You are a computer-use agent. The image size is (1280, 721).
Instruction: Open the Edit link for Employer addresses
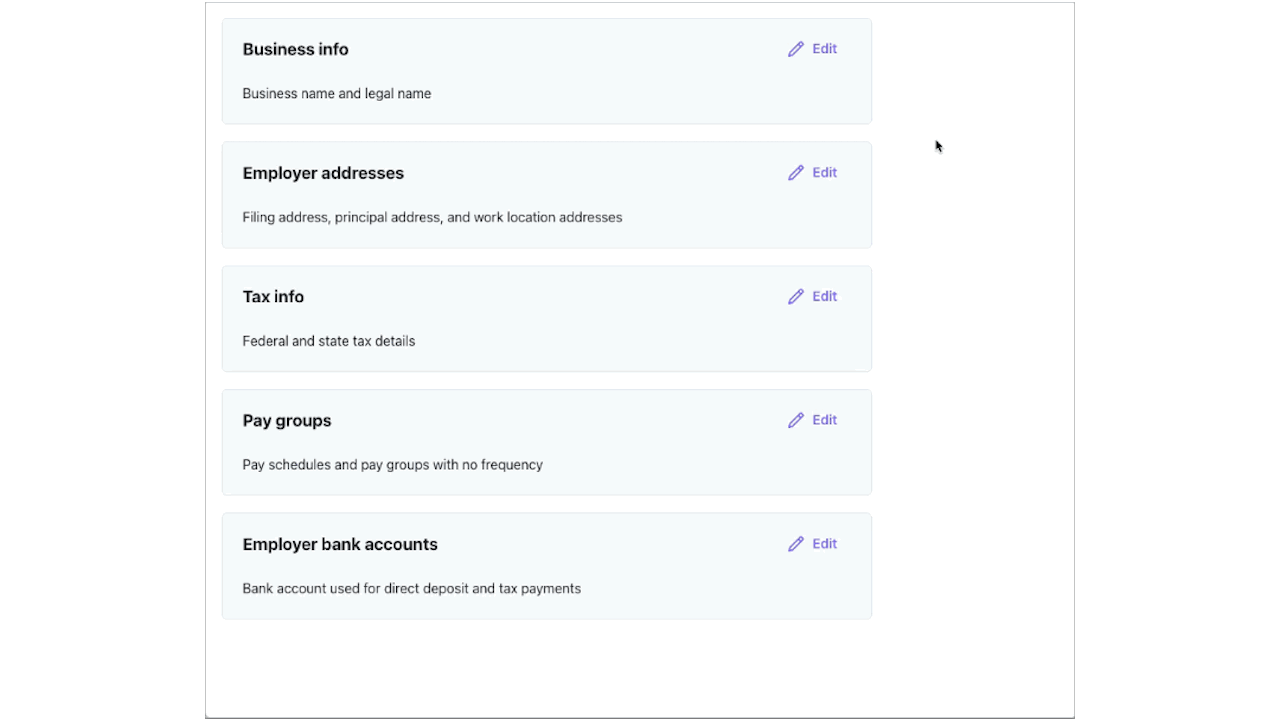(824, 173)
